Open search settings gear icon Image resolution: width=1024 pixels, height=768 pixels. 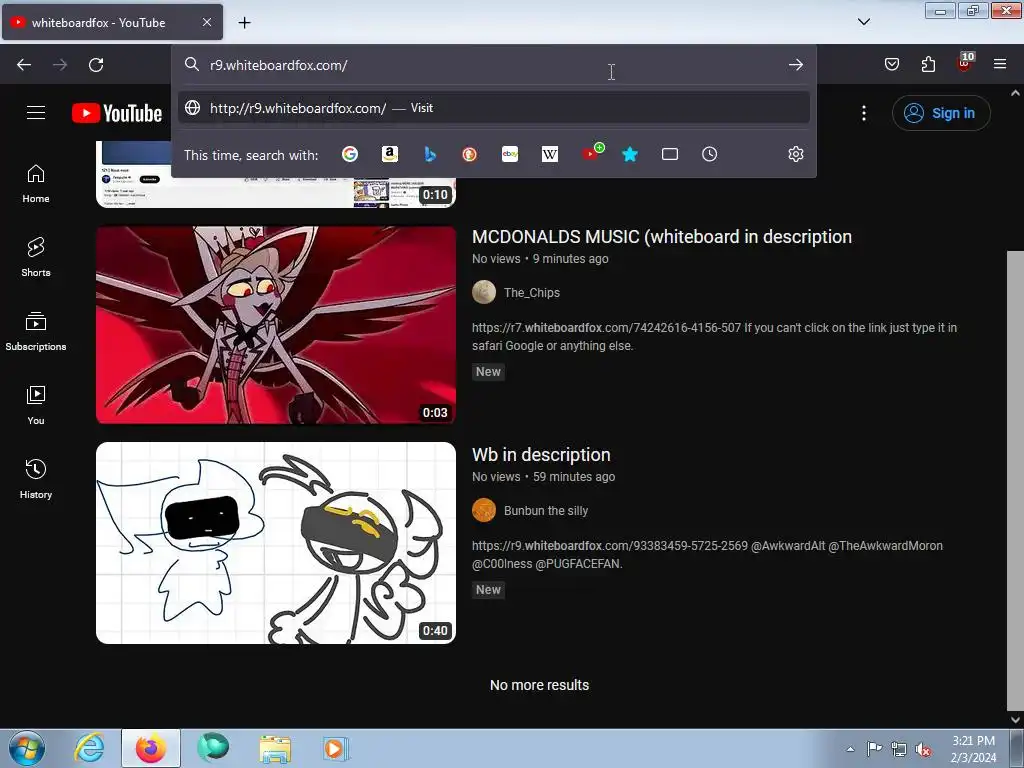point(795,154)
